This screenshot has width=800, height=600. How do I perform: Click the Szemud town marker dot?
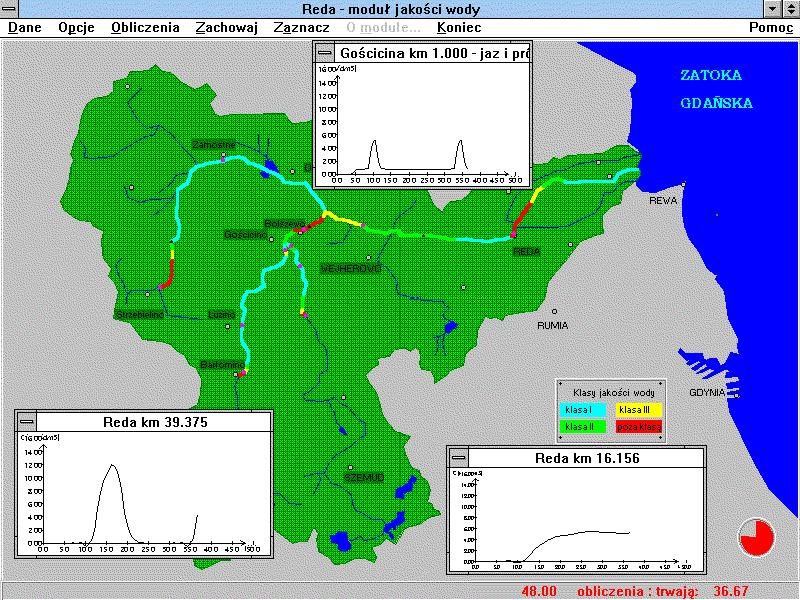pos(350,467)
